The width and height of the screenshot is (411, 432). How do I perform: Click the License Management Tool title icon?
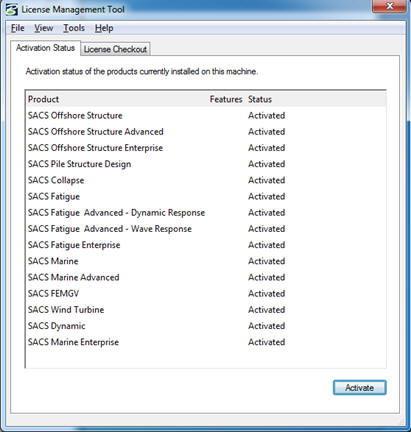(12, 9)
